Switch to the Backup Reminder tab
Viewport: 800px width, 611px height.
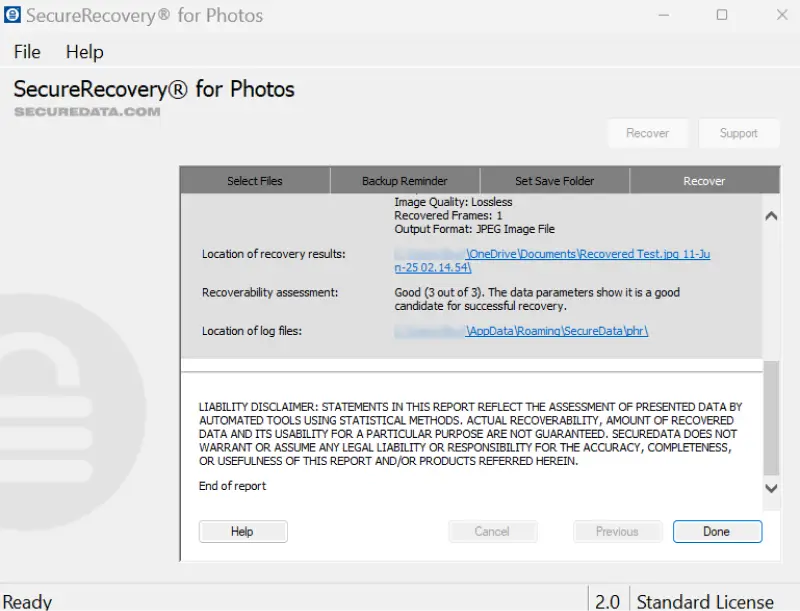point(405,181)
